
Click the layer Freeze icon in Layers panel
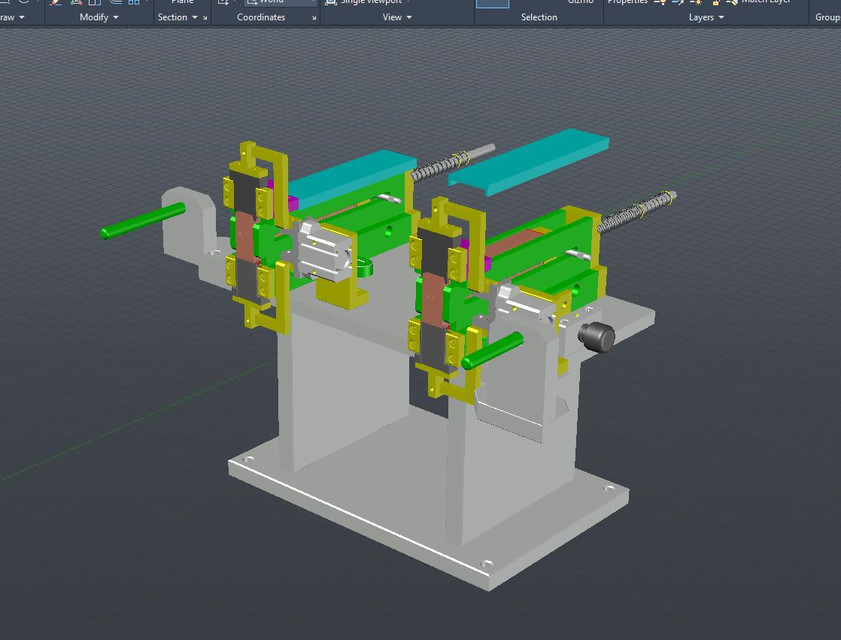pyautogui.click(x=698, y=3)
